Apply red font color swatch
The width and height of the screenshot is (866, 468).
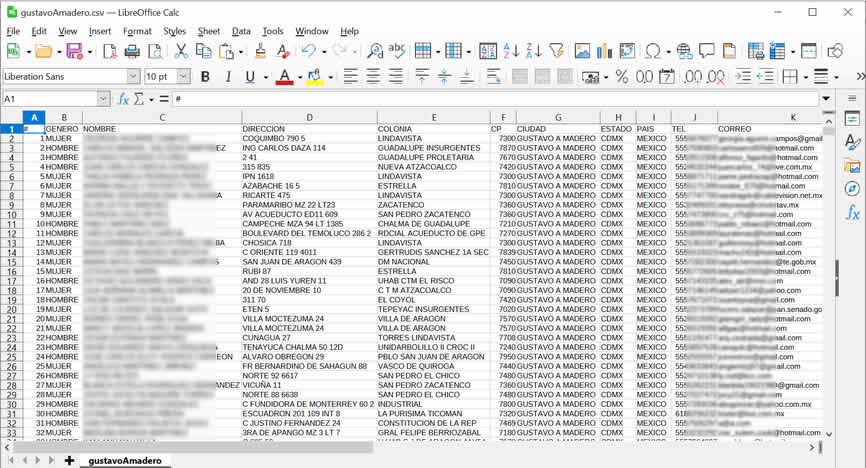[x=284, y=77]
